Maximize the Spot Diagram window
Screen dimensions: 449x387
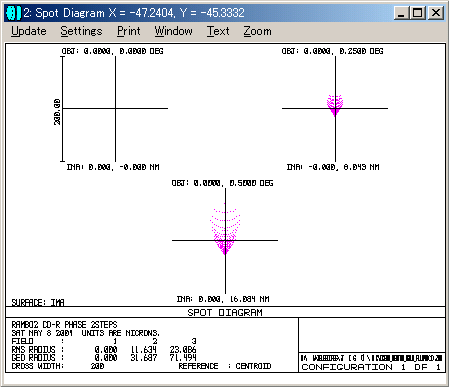tap(418, 13)
